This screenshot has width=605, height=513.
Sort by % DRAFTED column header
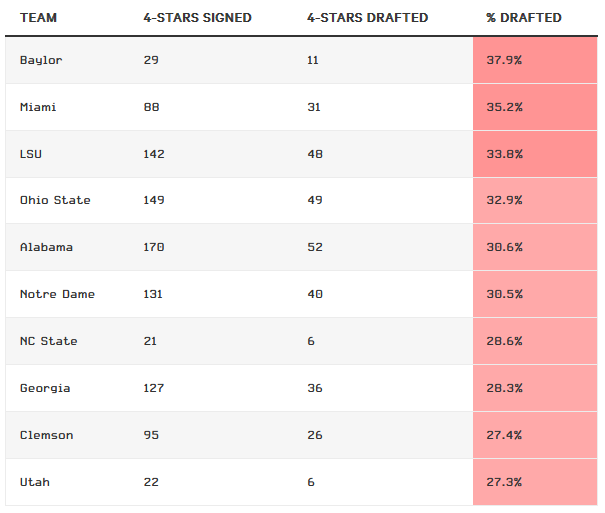point(523,18)
